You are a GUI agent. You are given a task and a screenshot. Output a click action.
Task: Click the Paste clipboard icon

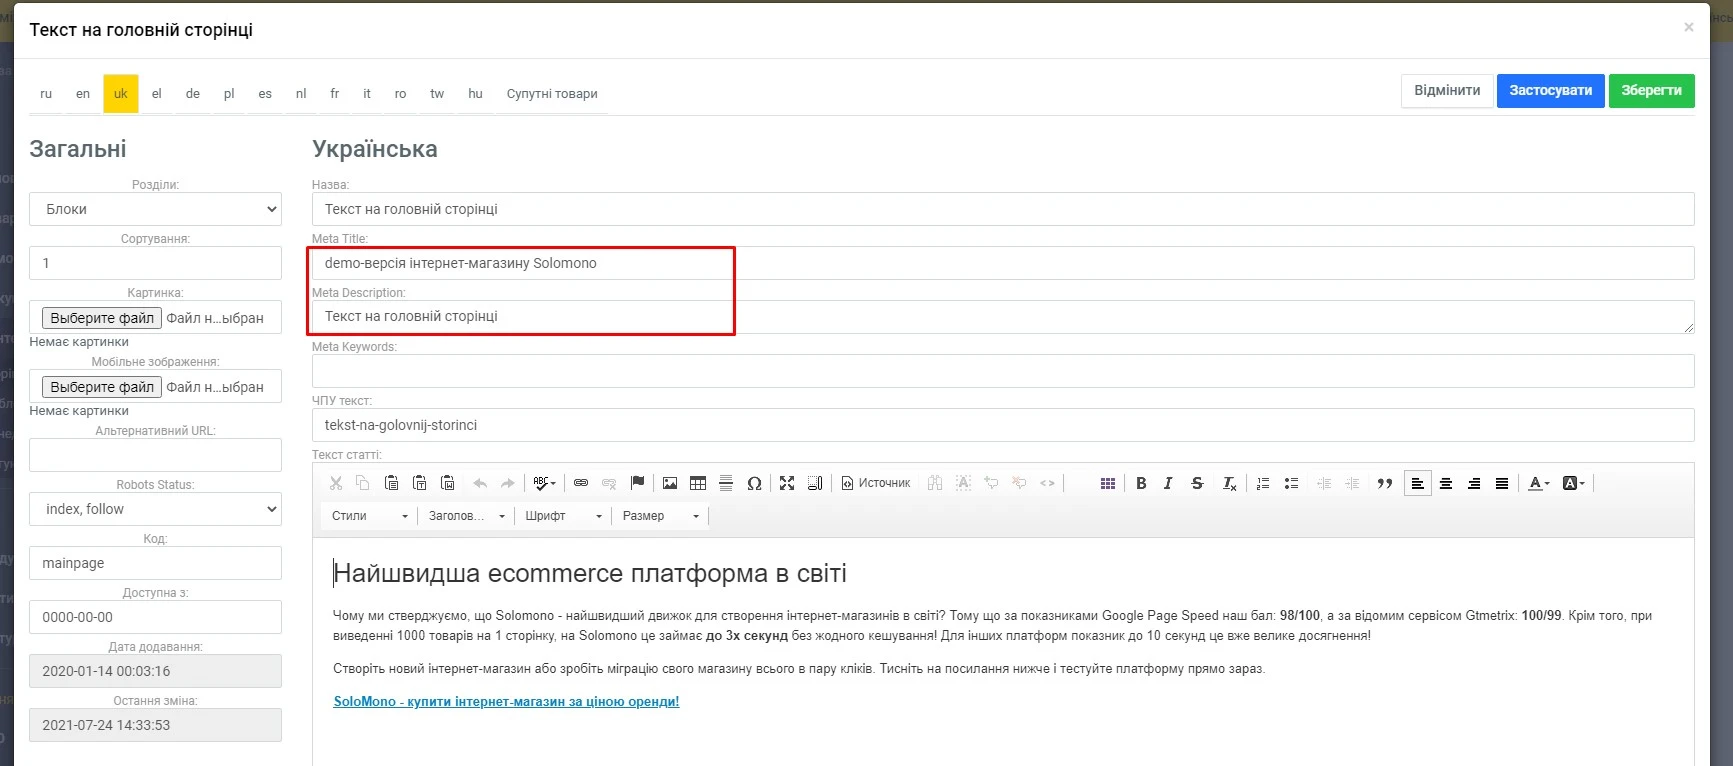[x=391, y=483]
